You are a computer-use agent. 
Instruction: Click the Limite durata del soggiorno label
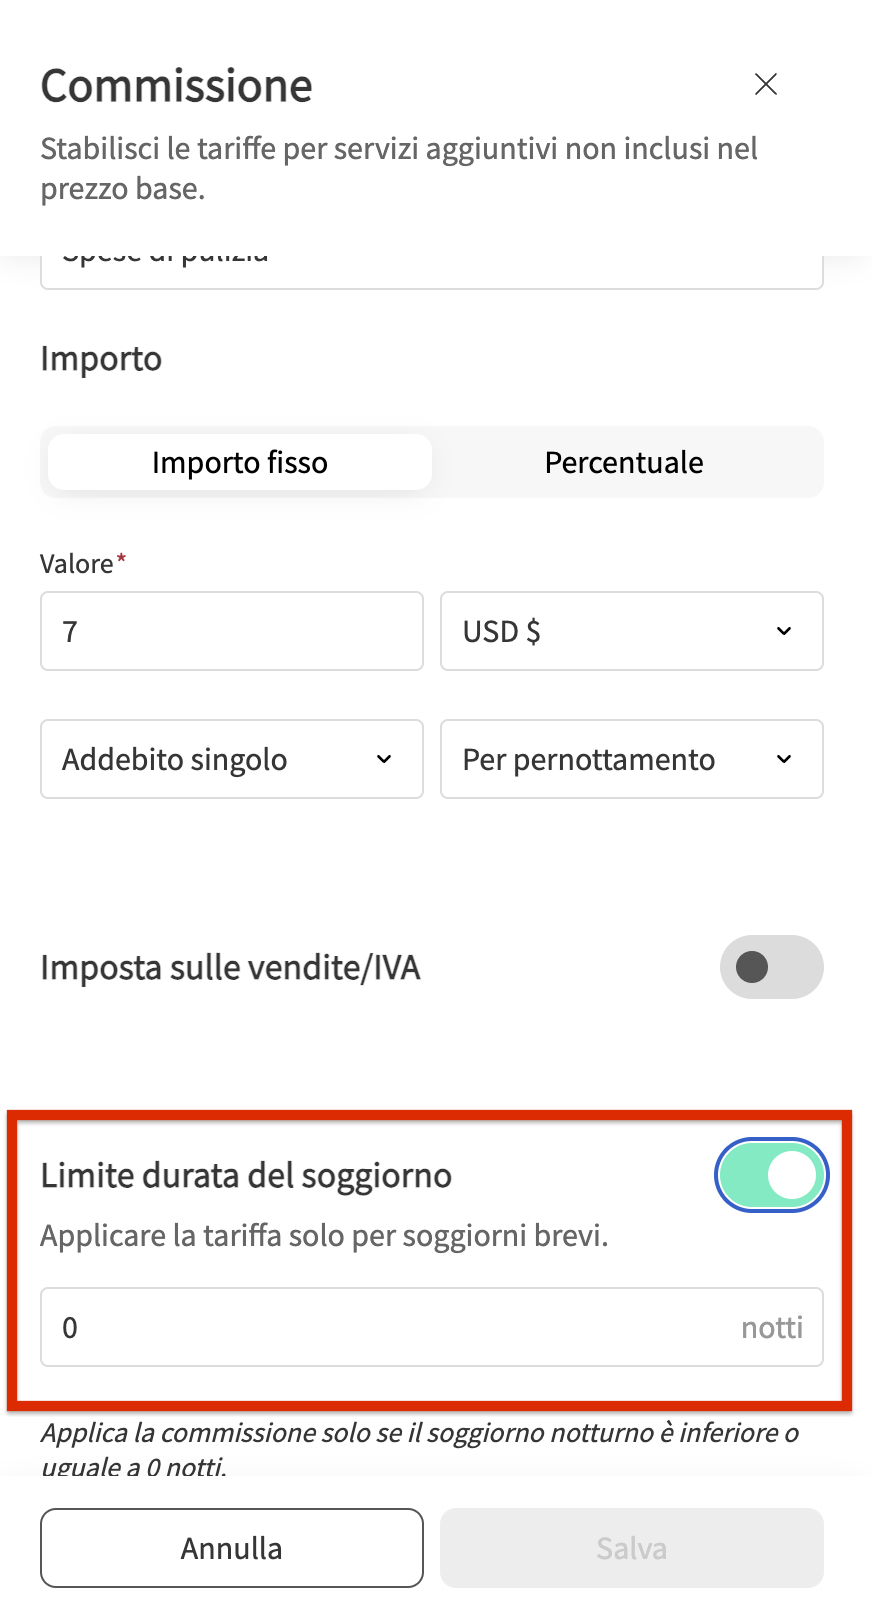(x=246, y=1176)
